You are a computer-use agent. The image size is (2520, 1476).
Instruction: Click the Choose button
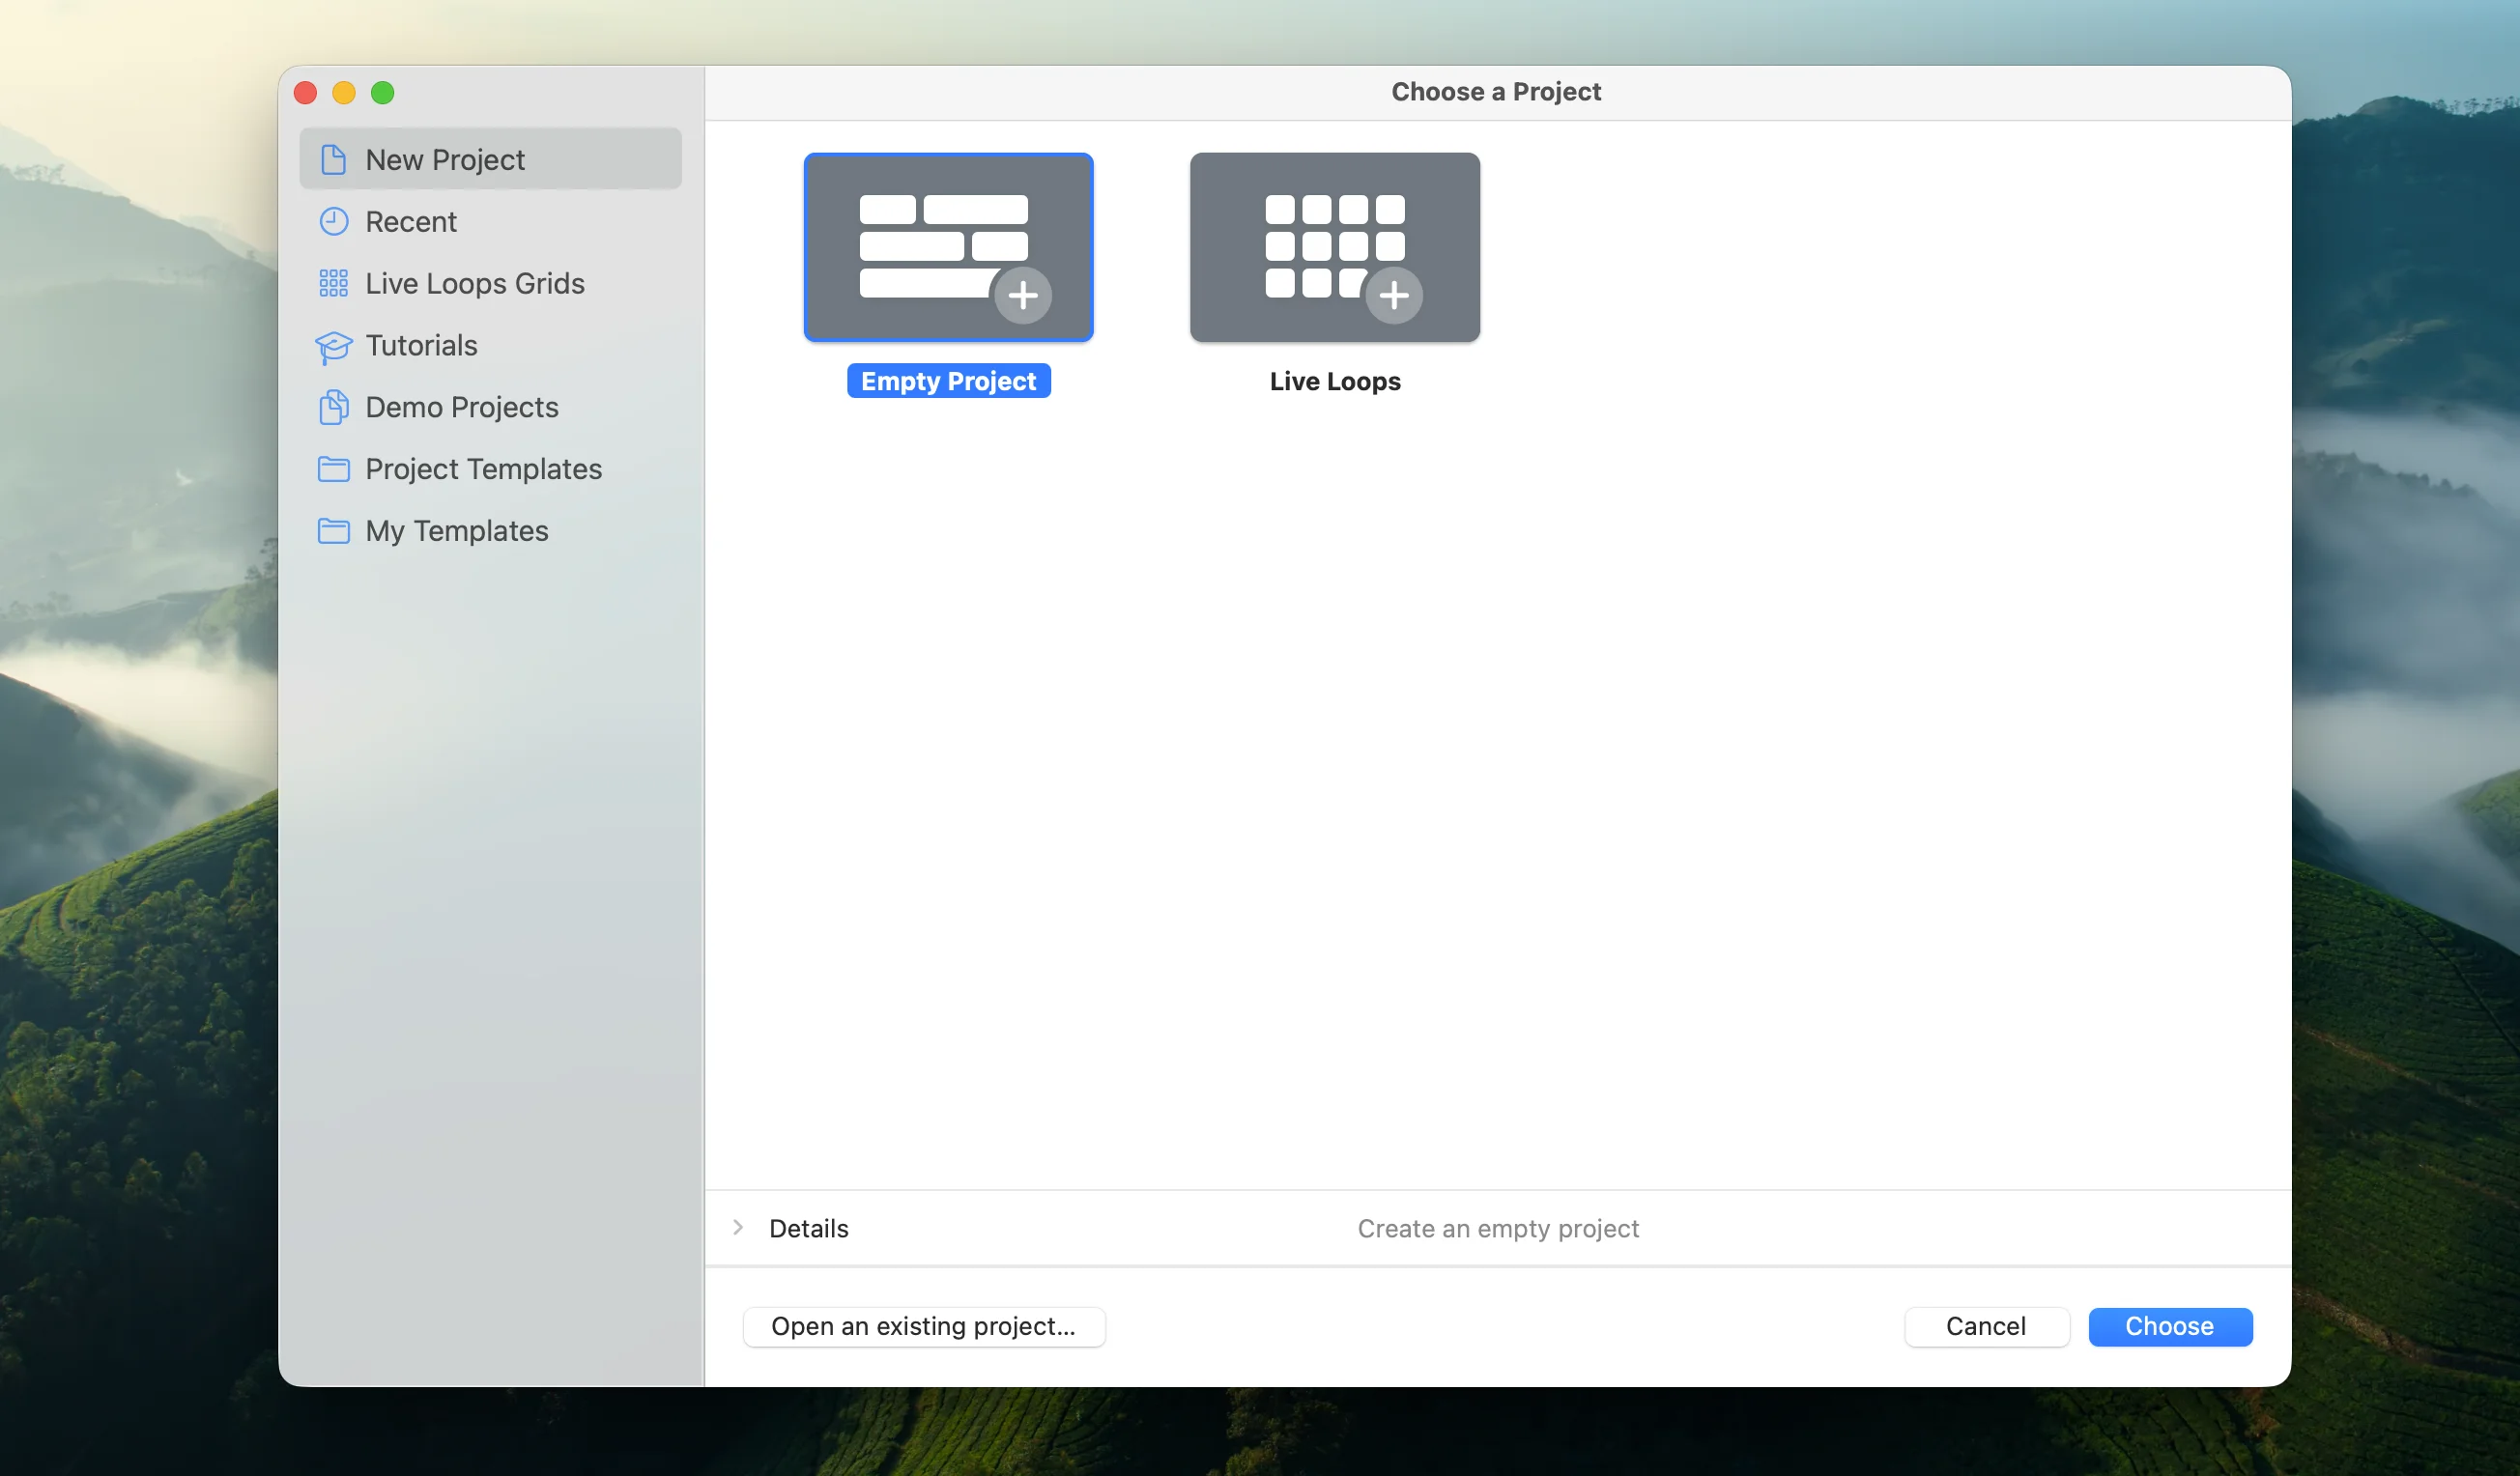point(2170,1326)
